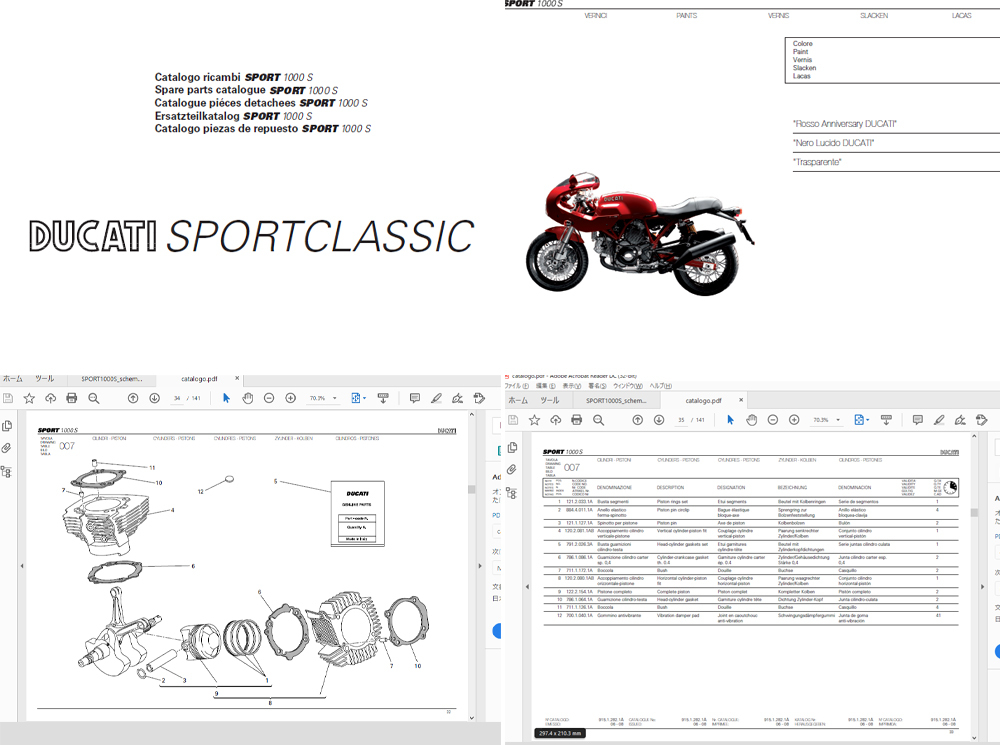Open find magnifier in right Acrobat window
Image resolution: width=1000 pixels, height=745 pixels.
pyautogui.click(x=598, y=420)
